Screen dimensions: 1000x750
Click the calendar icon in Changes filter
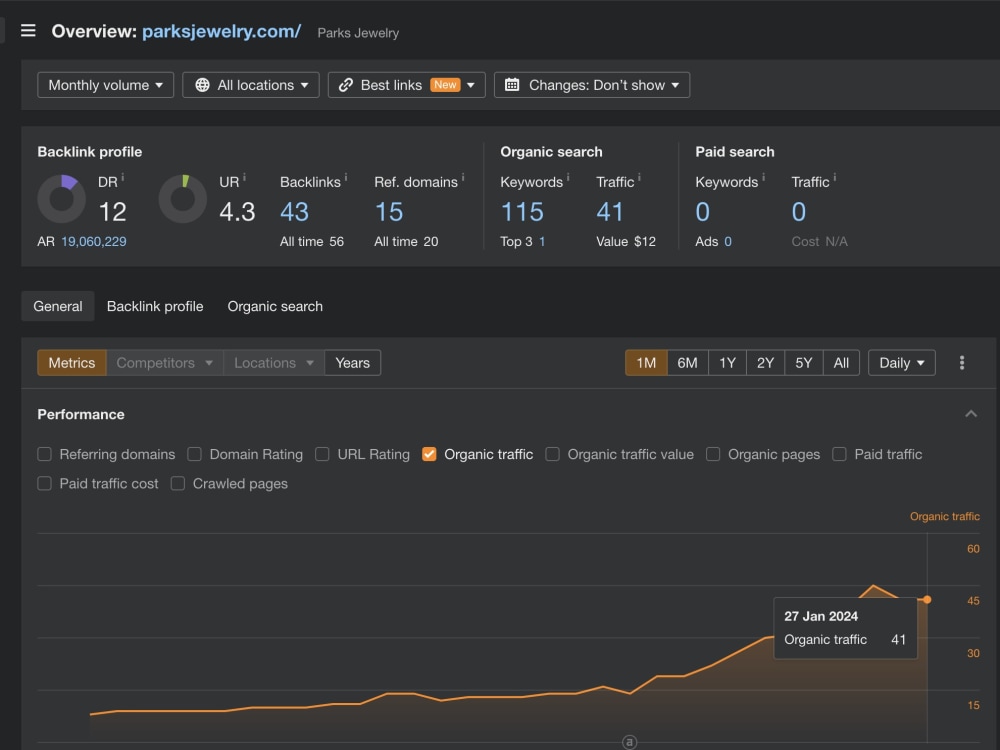pos(511,85)
